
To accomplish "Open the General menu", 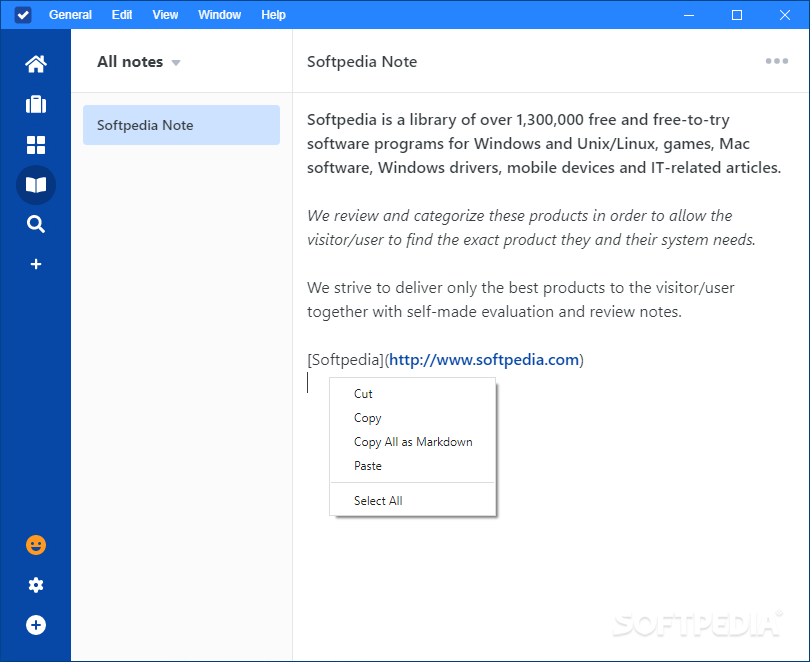I will coord(70,14).
